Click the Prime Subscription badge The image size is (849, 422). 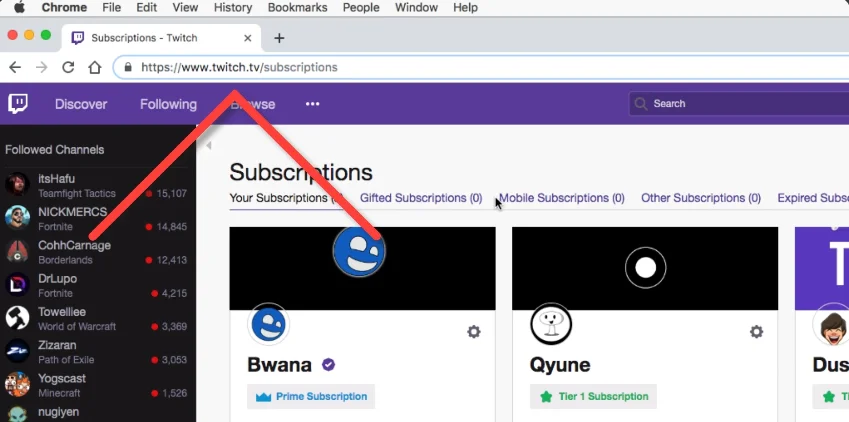pos(311,397)
